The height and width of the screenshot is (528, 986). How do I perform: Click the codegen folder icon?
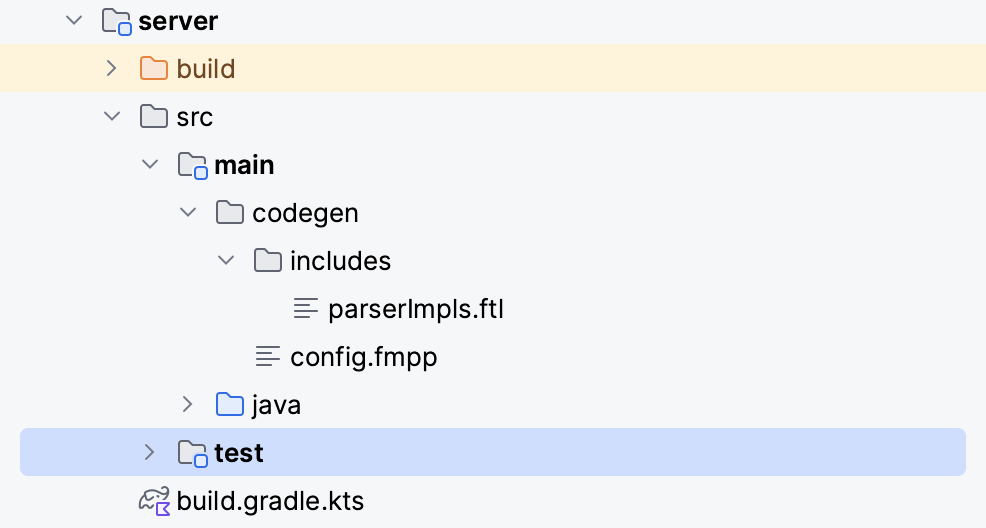(230, 213)
